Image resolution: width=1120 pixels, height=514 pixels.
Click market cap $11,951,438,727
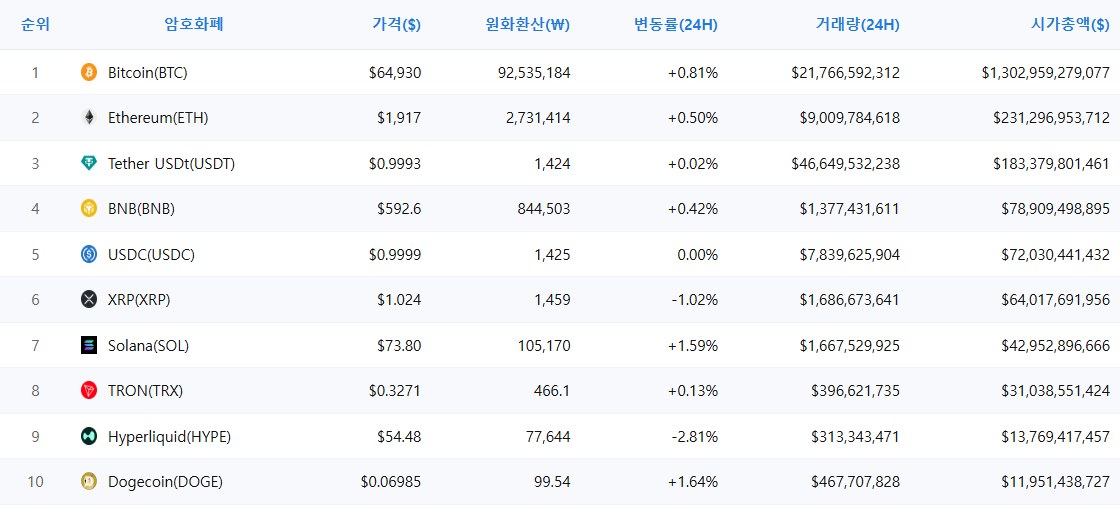point(1056,482)
